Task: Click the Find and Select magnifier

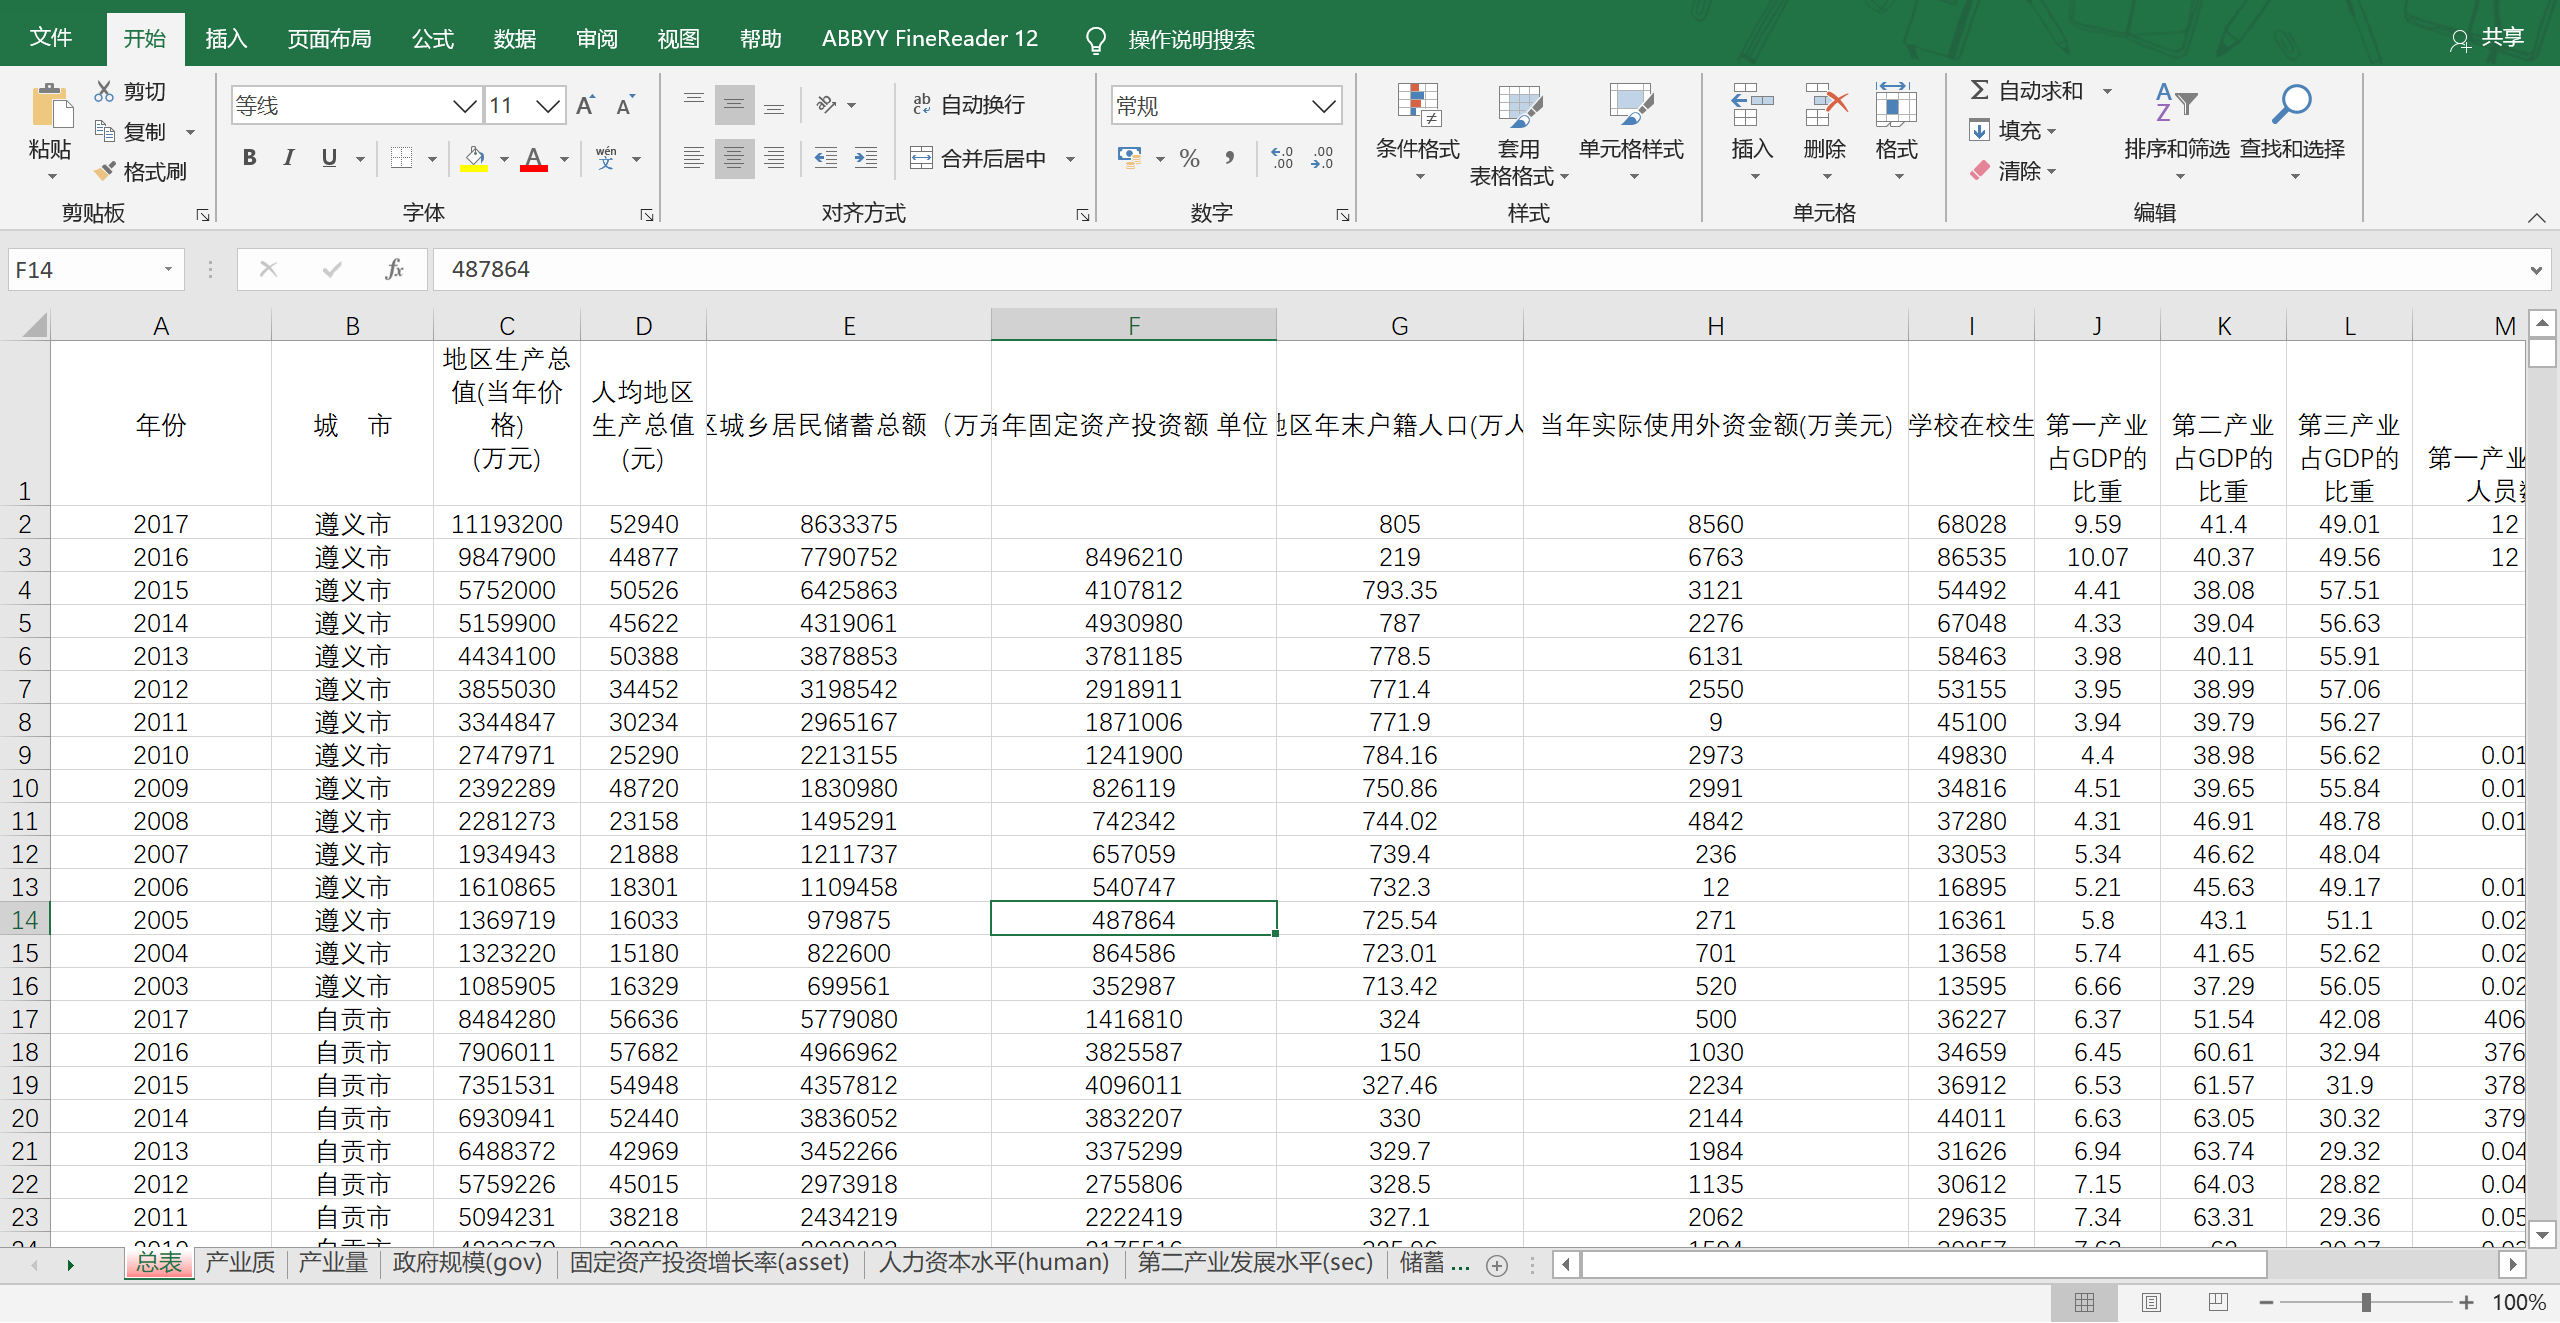Action: [2291, 104]
